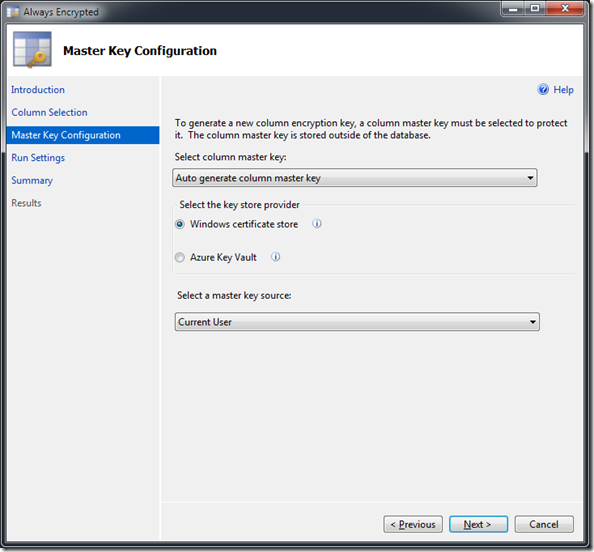Click arrow on Auto generate column master key combo
594x552 pixels.
click(x=530, y=178)
